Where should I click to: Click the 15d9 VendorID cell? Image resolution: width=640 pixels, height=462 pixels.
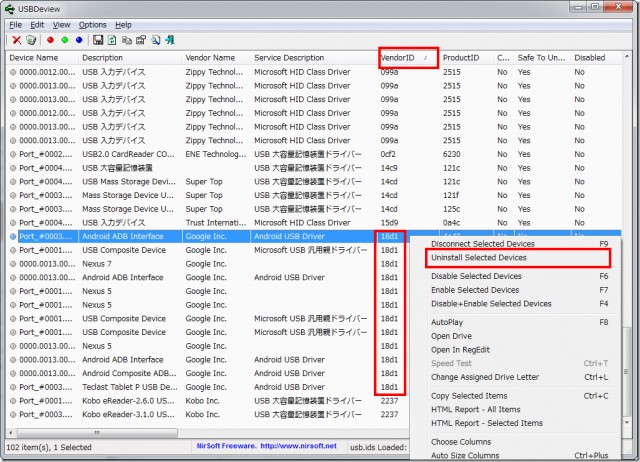click(389, 223)
